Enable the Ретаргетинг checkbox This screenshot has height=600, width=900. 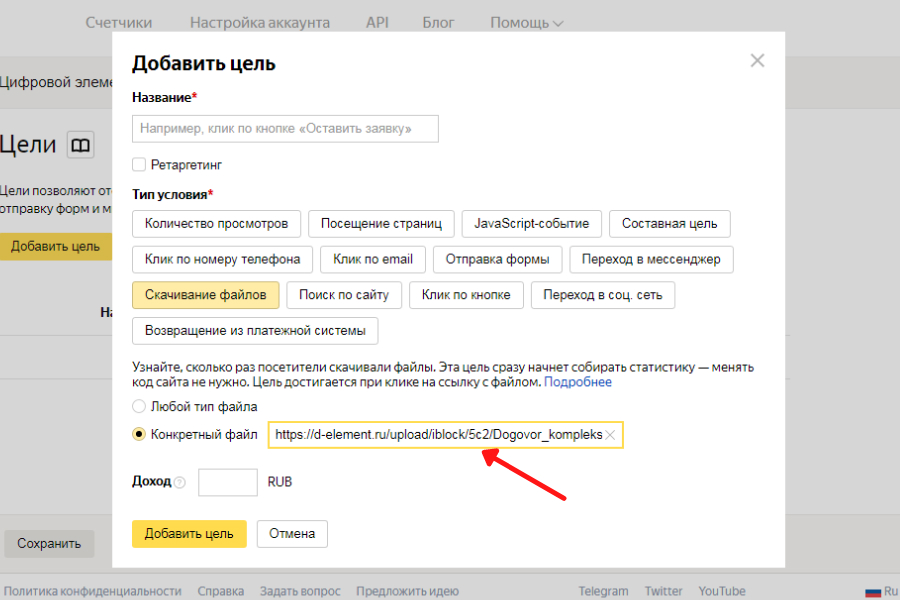click(139, 164)
